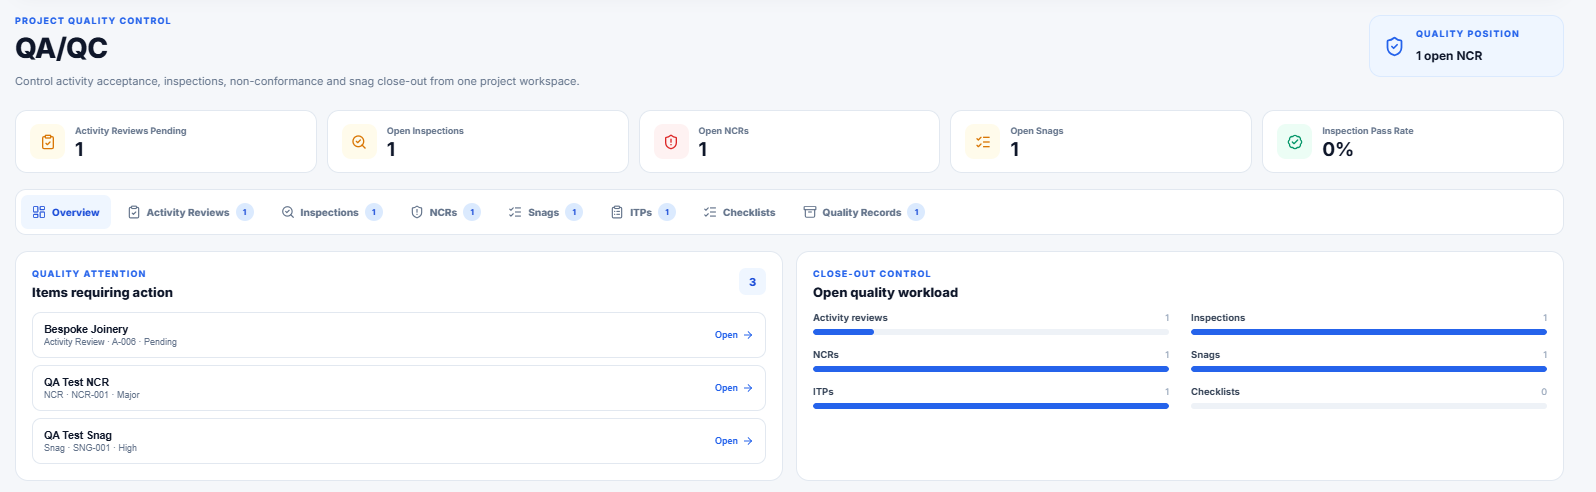This screenshot has height=492, width=1596.
Task: Click the Open Snags checklist icon
Action: (x=983, y=142)
